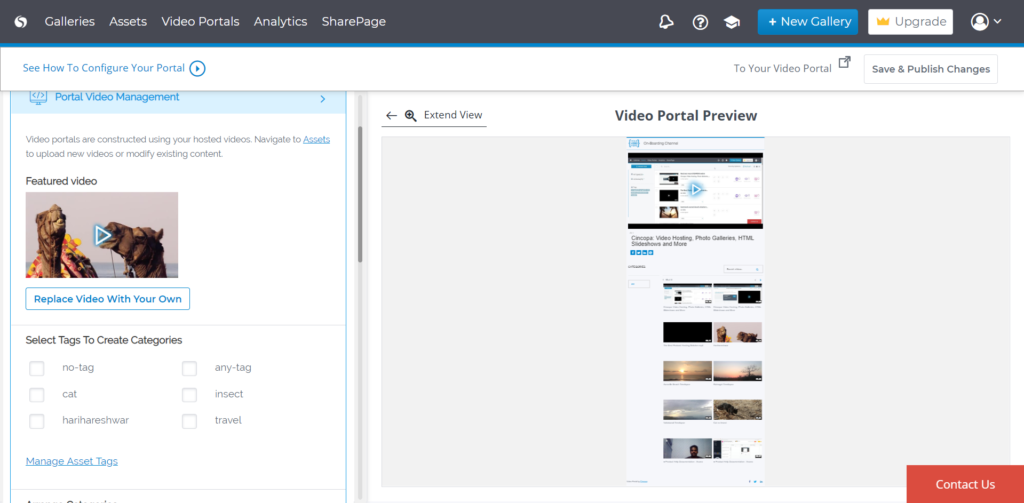
Task: Toggle the harihareshwar tag checkbox
Action: coord(37,421)
